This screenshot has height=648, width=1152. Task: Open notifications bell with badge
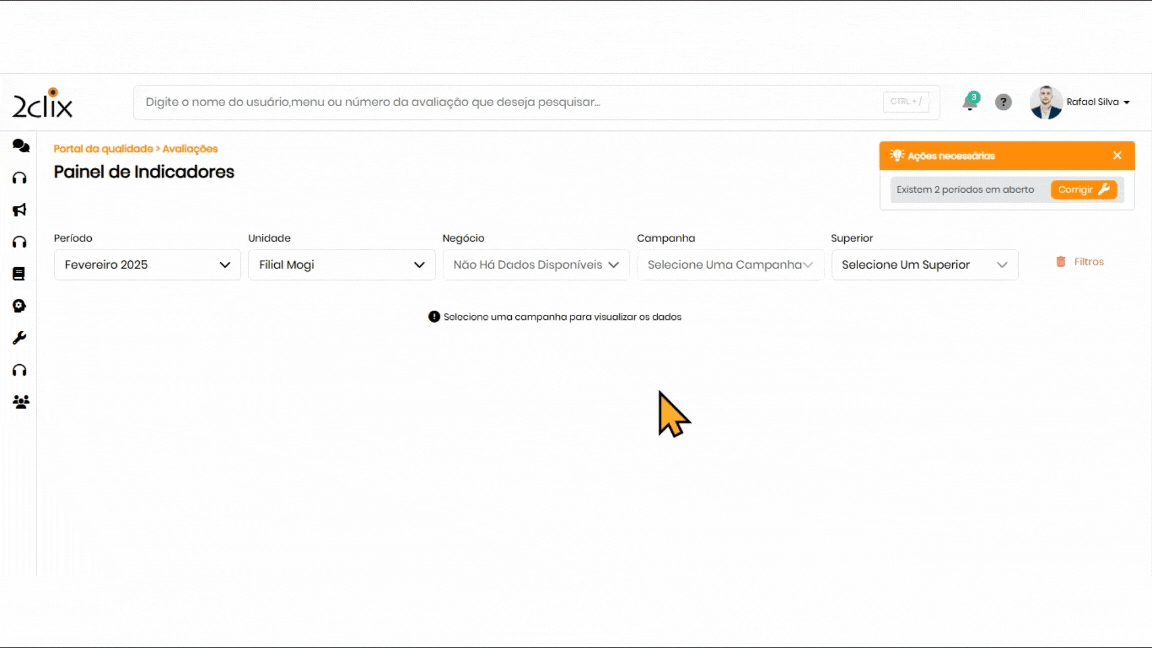(969, 102)
